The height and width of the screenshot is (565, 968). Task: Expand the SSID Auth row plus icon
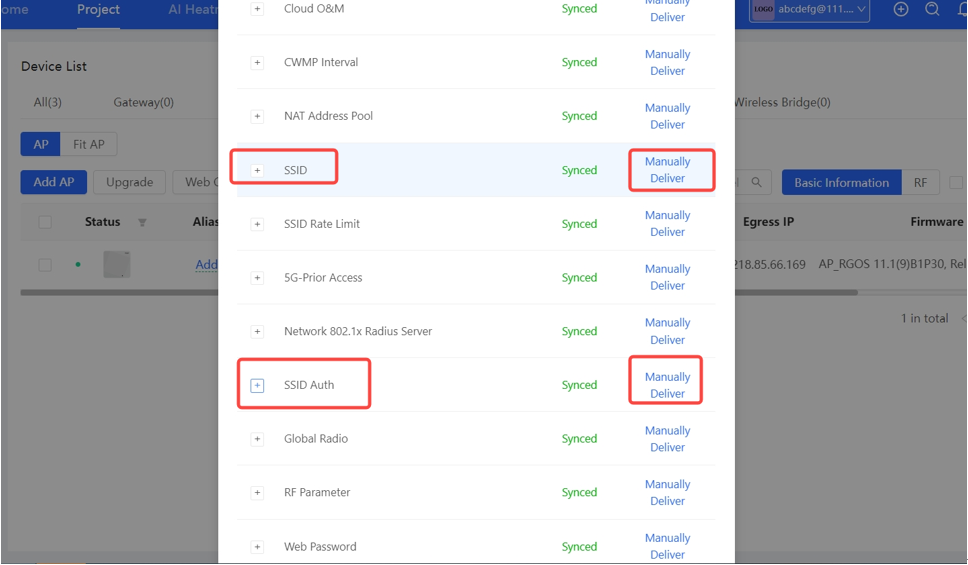pyautogui.click(x=257, y=385)
